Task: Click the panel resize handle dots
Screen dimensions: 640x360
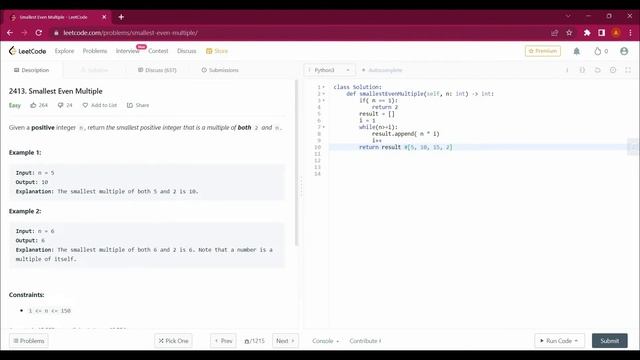Action: [301, 186]
